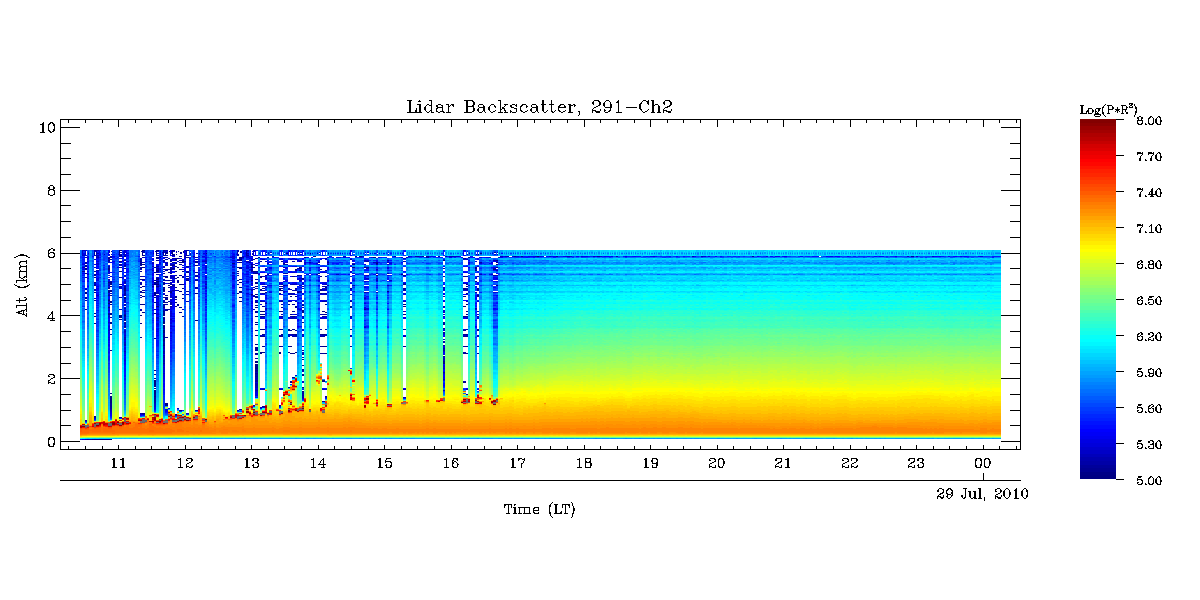Click the 'Time (LT)' axis label
Viewport: 1200px width, 600px height.
pos(539,510)
